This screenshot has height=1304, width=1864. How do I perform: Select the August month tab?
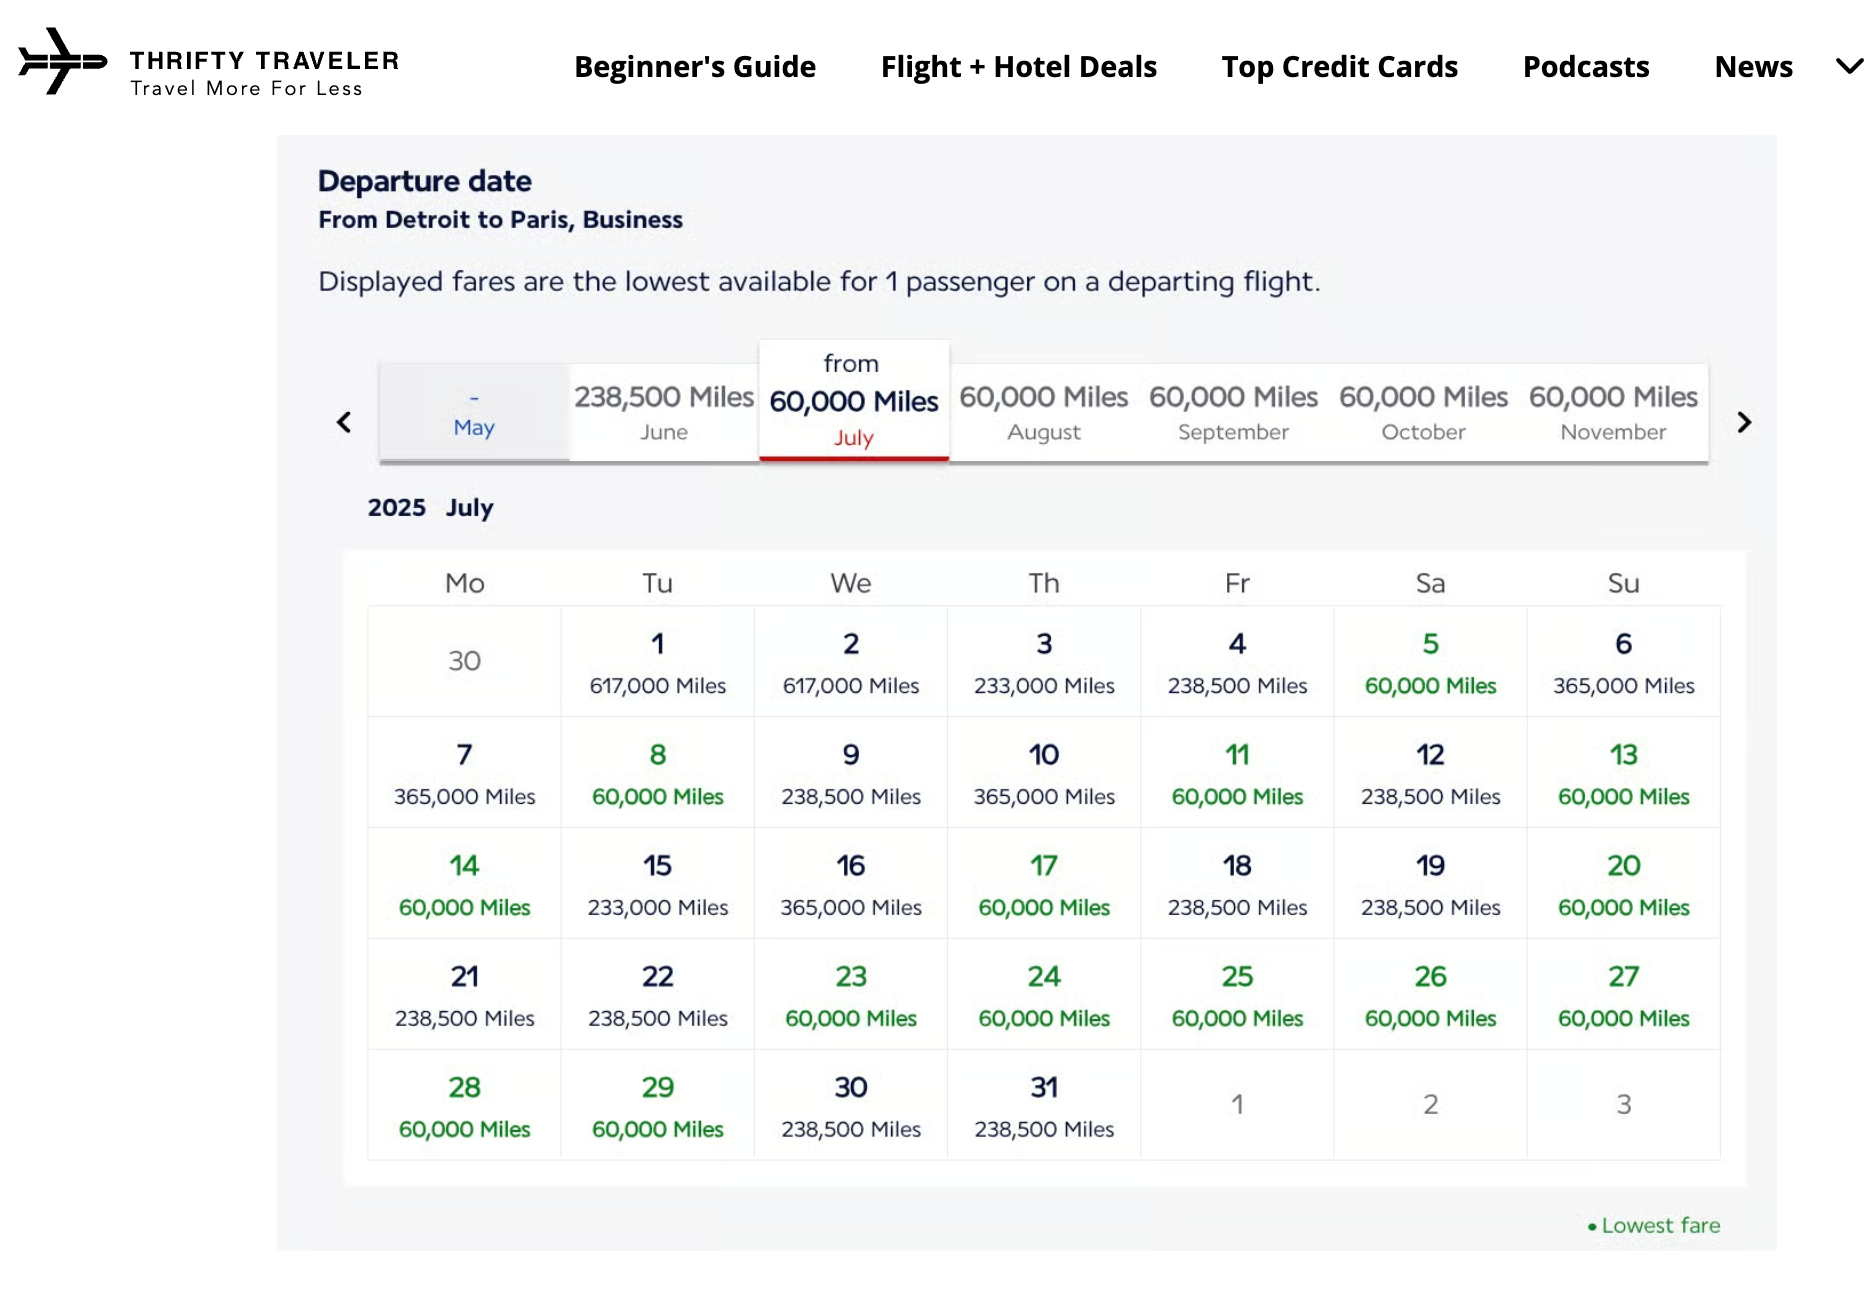pos(1044,412)
